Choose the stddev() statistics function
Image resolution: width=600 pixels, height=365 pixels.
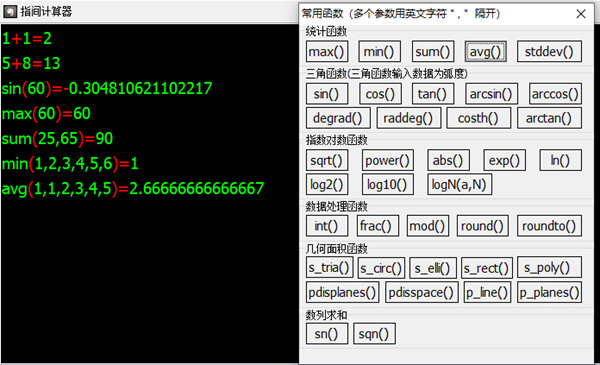point(549,51)
